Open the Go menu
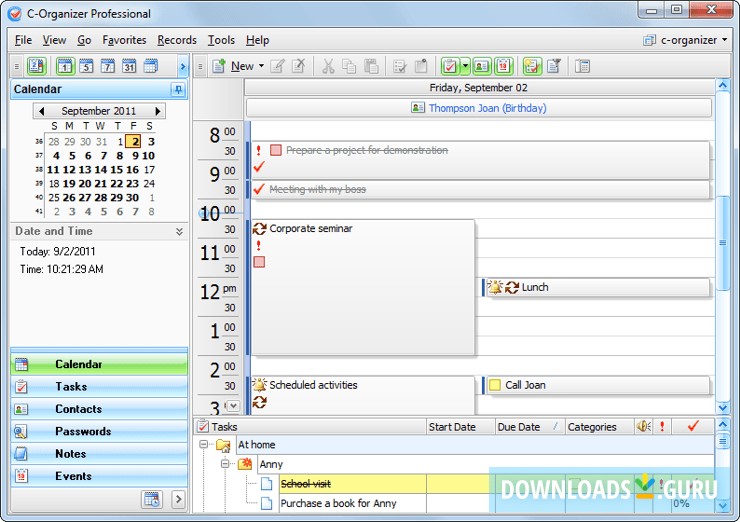The image size is (740, 522). tap(84, 40)
